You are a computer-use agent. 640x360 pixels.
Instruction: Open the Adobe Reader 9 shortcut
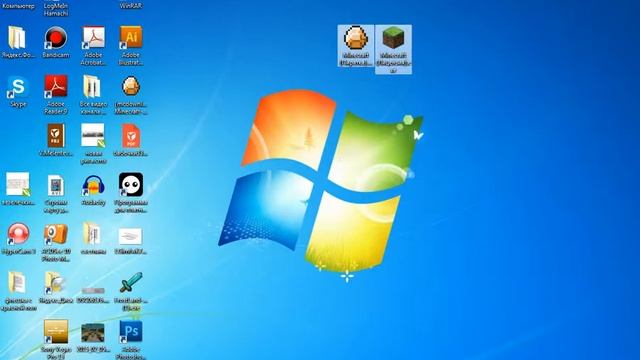56,87
